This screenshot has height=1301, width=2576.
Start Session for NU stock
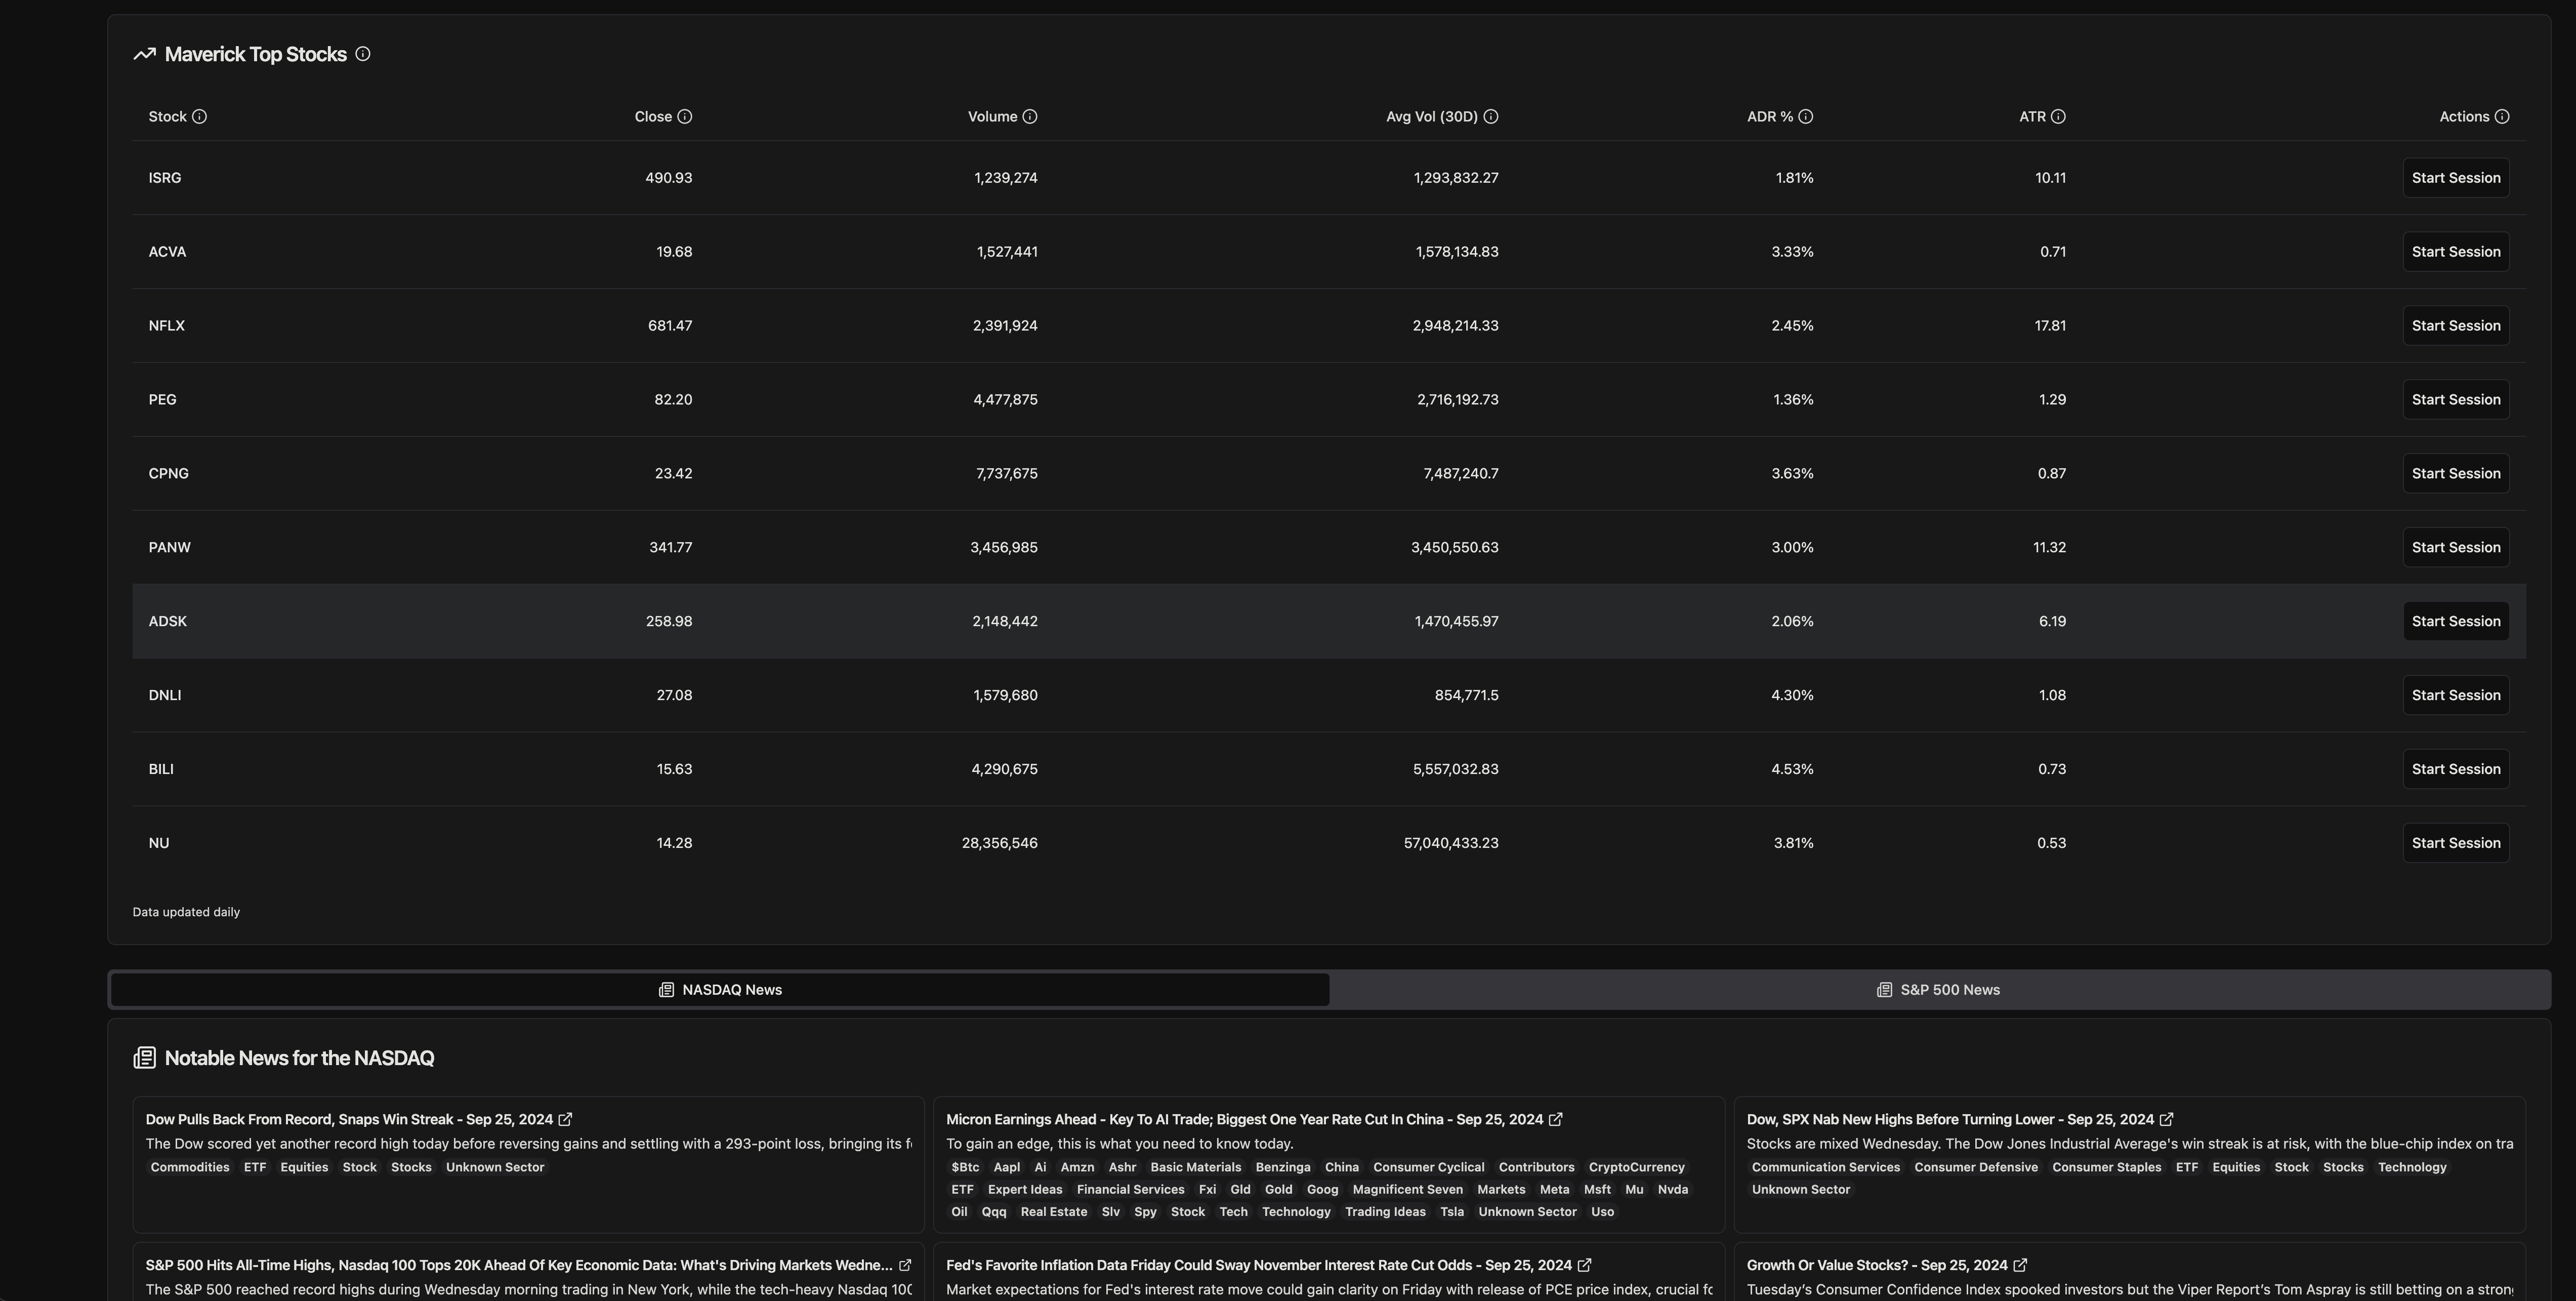[x=2455, y=843]
